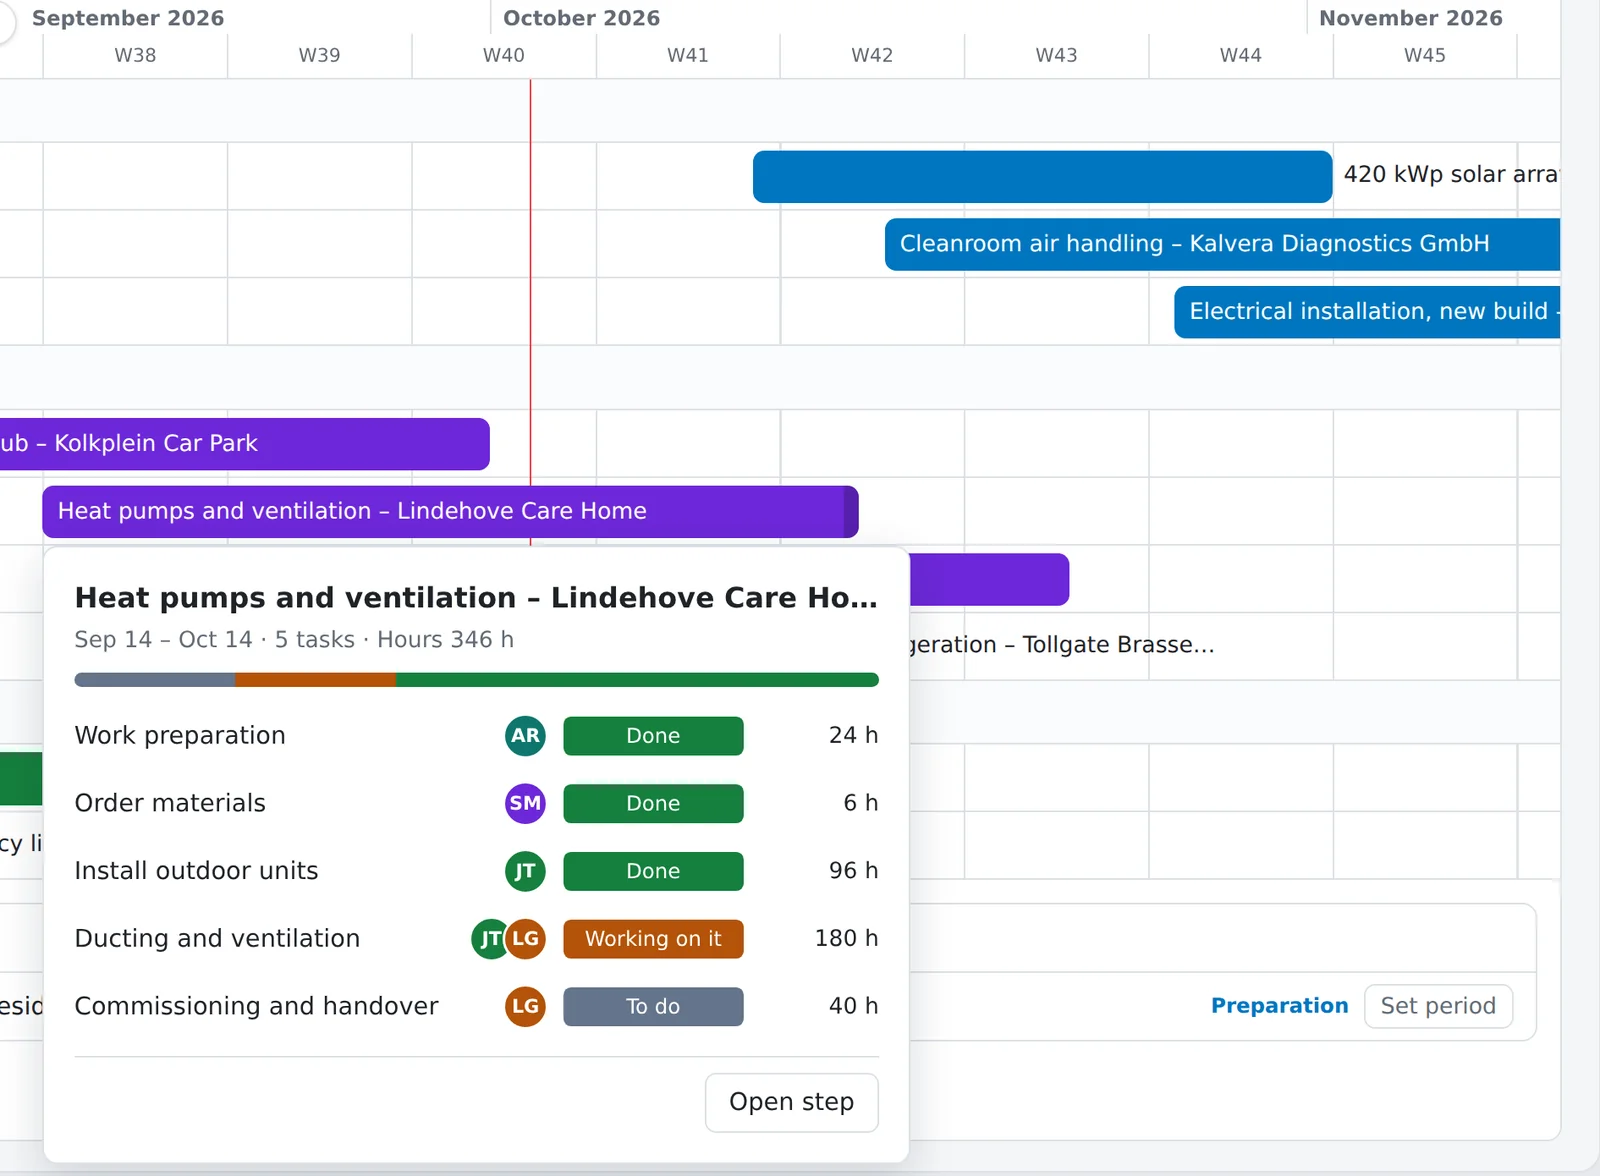
Task: Click the Order materials task name
Action: click(x=170, y=804)
